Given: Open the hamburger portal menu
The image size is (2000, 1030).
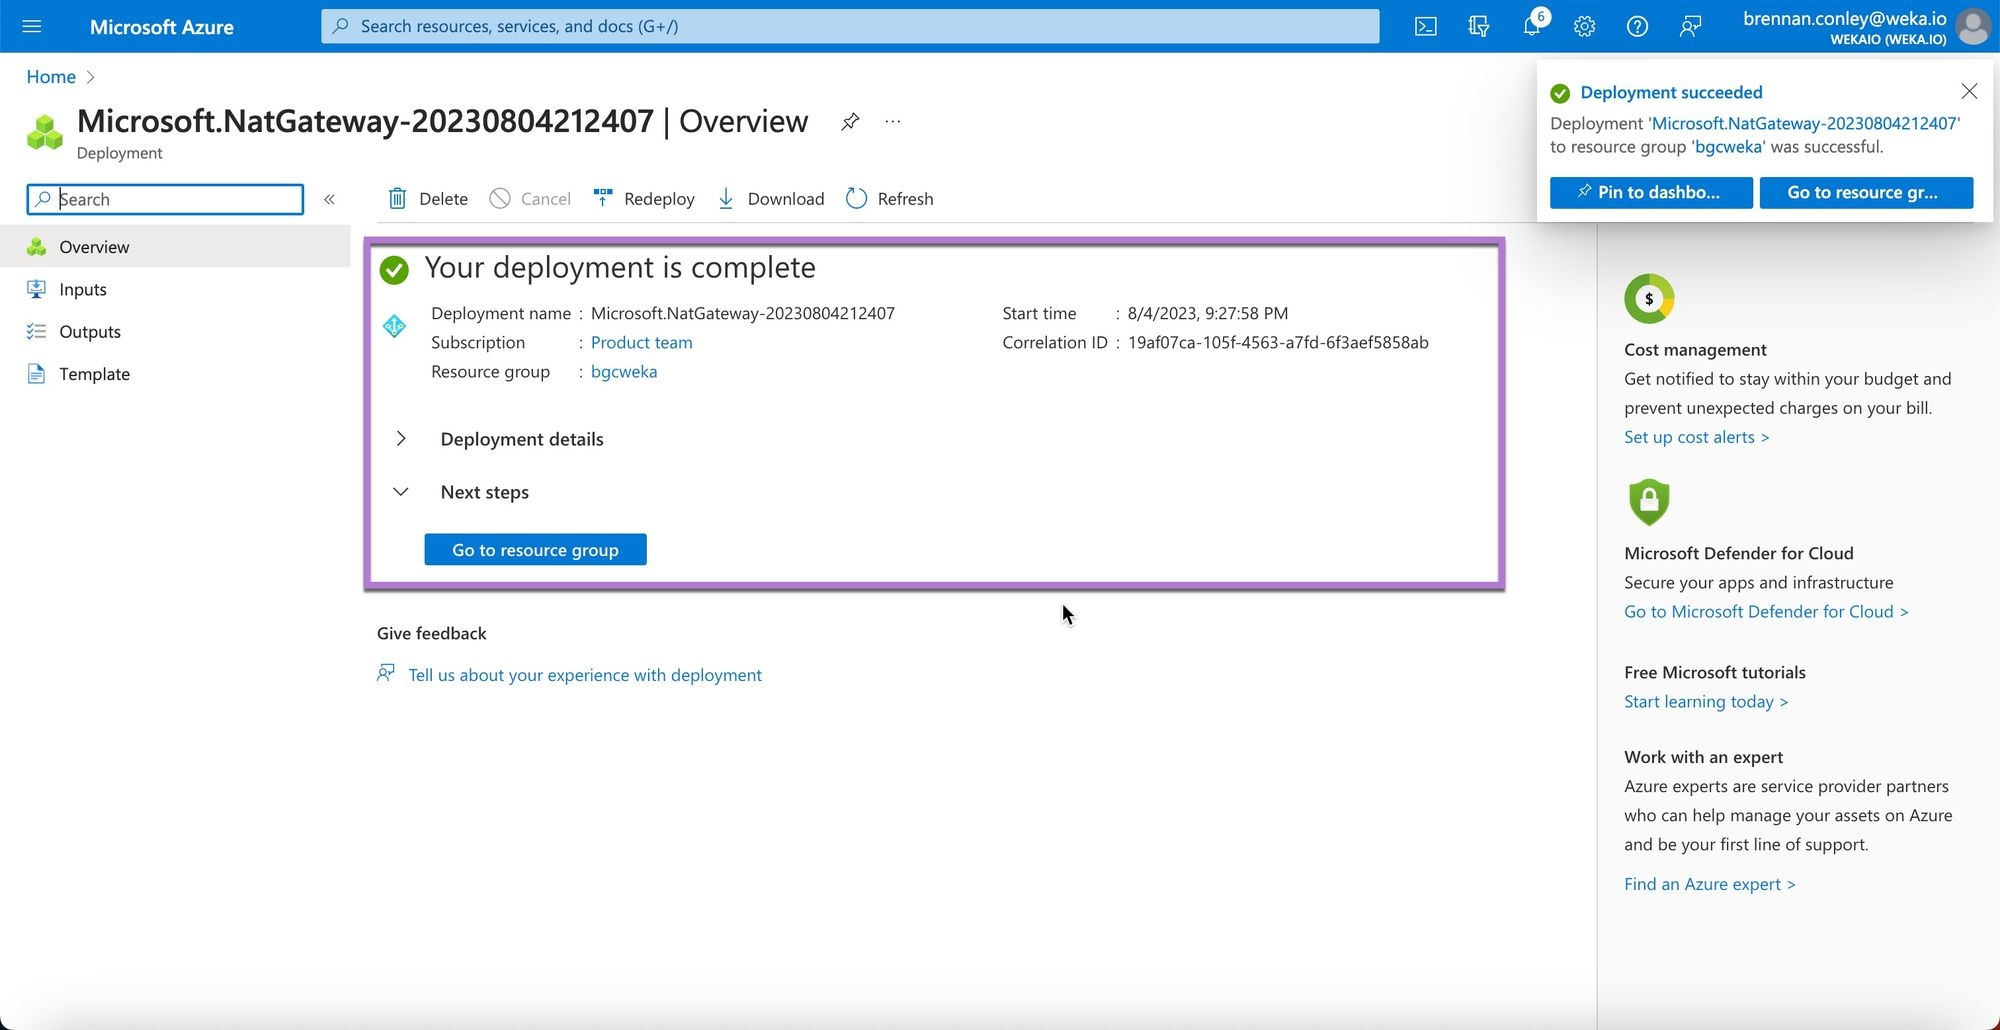Looking at the screenshot, I should tap(32, 26).
